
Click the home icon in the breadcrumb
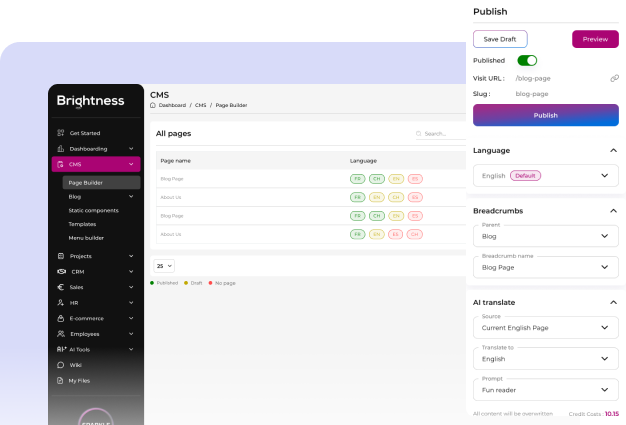click(153, 105)
